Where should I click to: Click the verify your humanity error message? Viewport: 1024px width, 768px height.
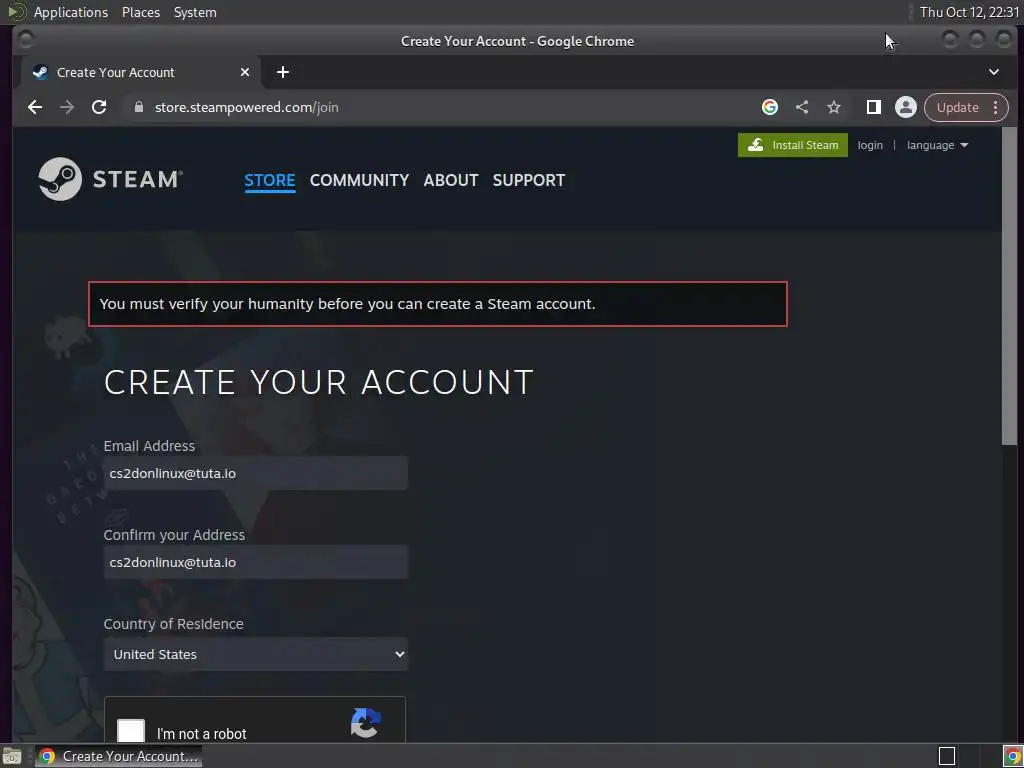438,304
